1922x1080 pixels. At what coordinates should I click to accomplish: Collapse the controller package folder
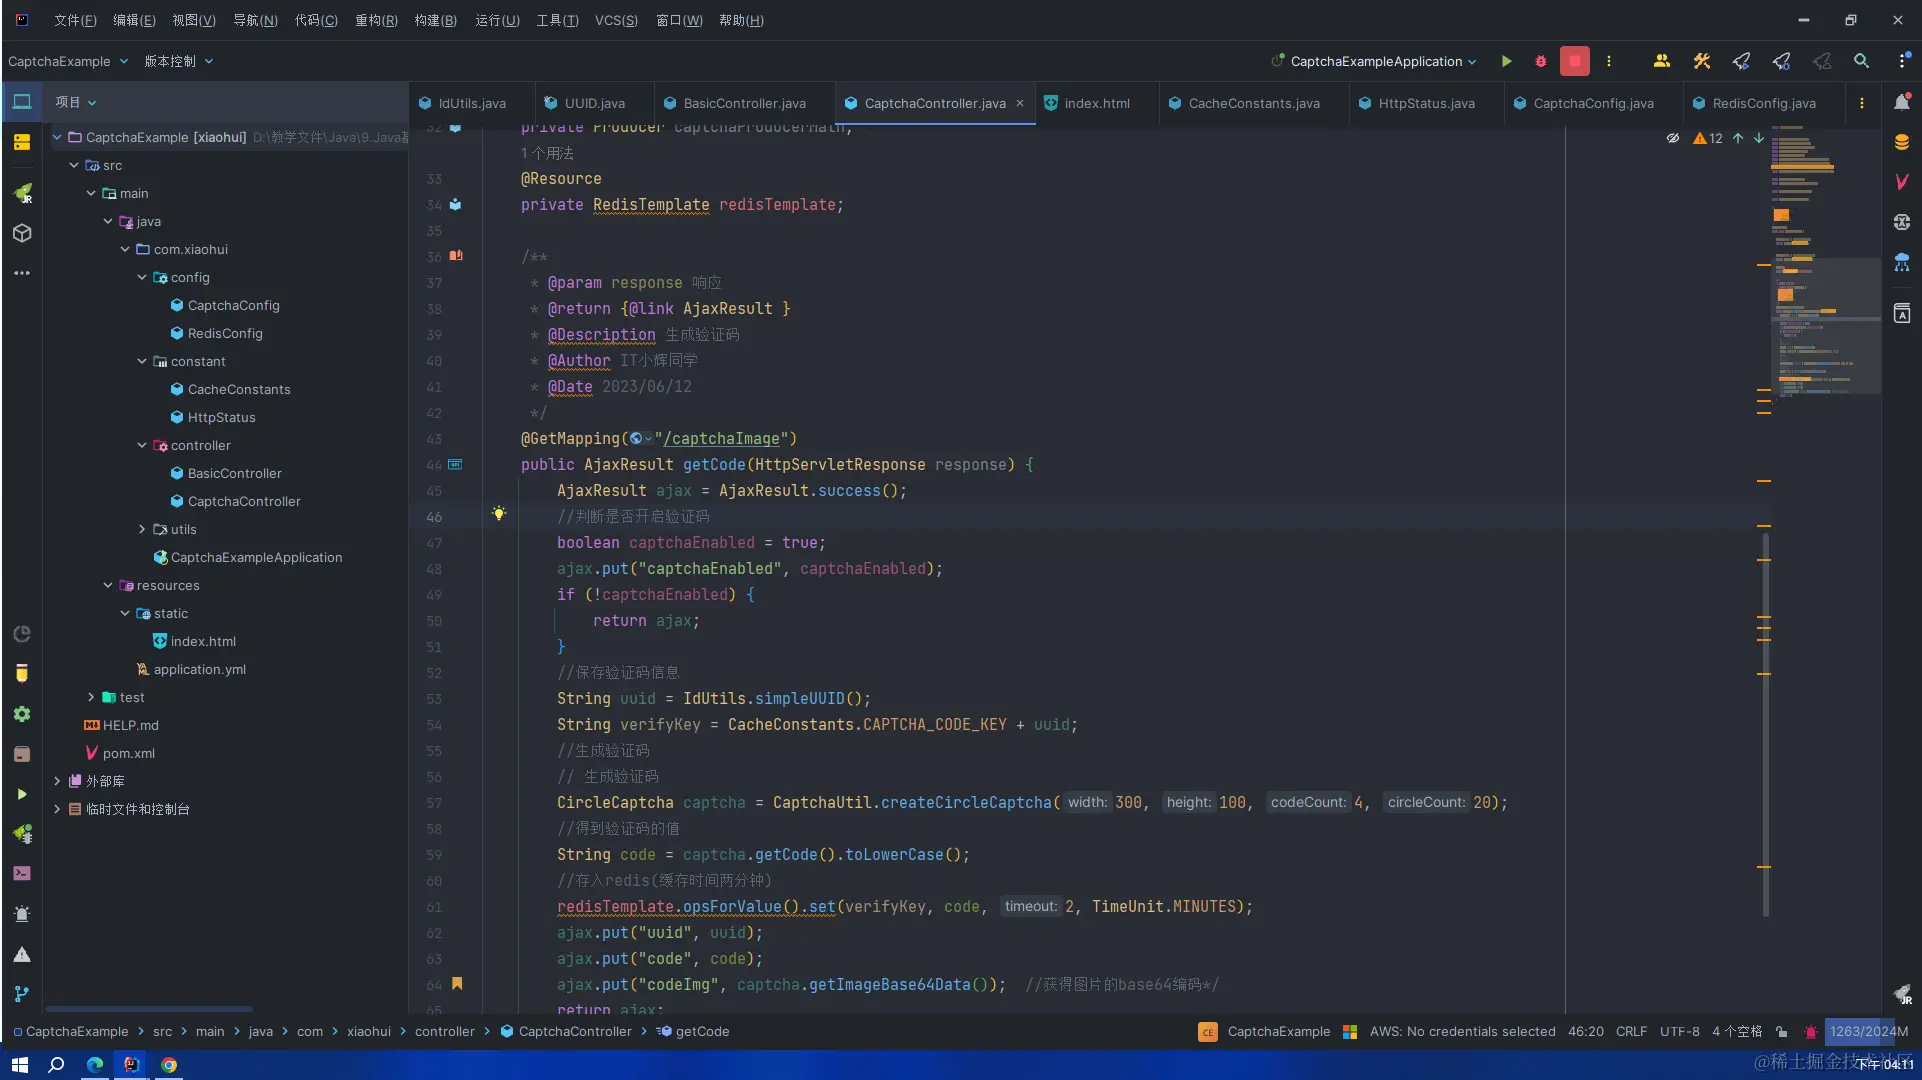(x=142, y=445)
